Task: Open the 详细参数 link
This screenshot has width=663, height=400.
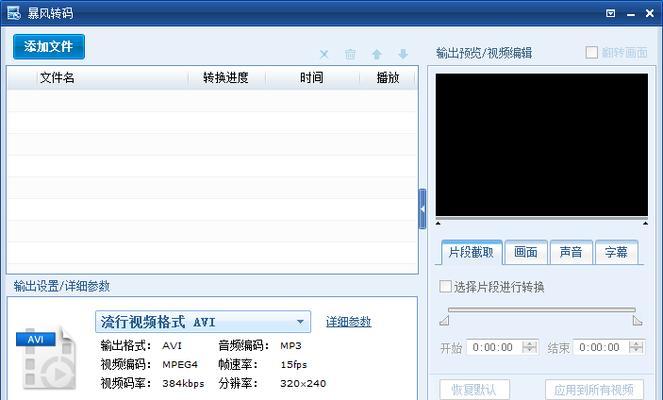Action: point(348,322)
